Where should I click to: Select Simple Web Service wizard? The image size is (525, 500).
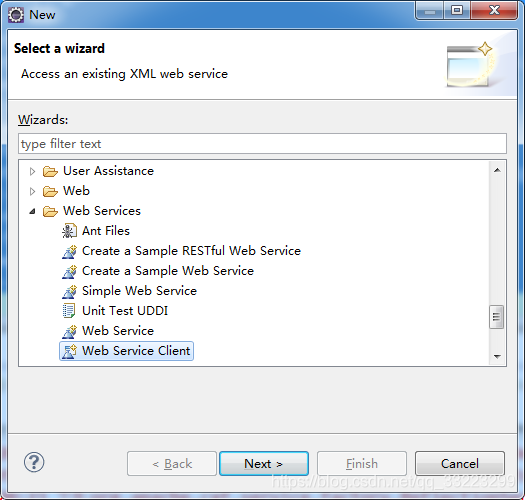(x=139, y=291)
